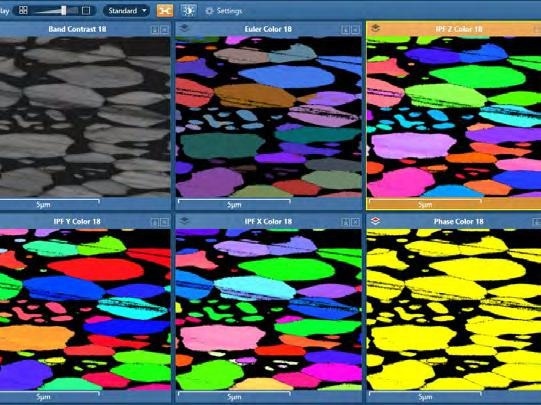Viewport: 541px width, 405px height.
Task: Select the Band Contrast 18 panel title
Action: coord(77,29)
